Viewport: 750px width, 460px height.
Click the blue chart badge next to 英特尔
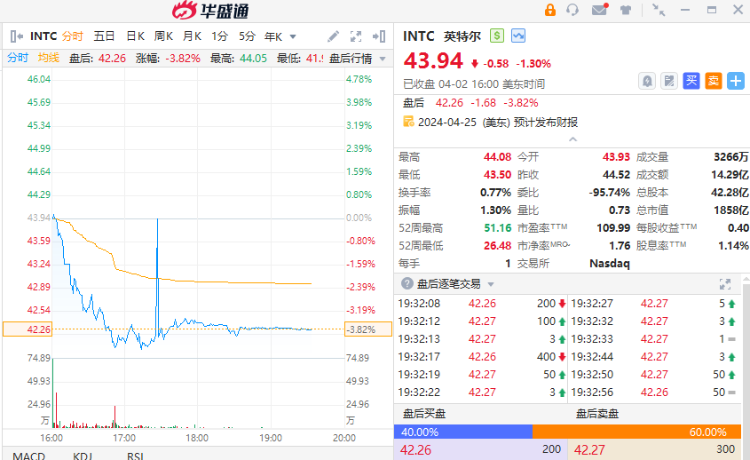coord(518,36)
